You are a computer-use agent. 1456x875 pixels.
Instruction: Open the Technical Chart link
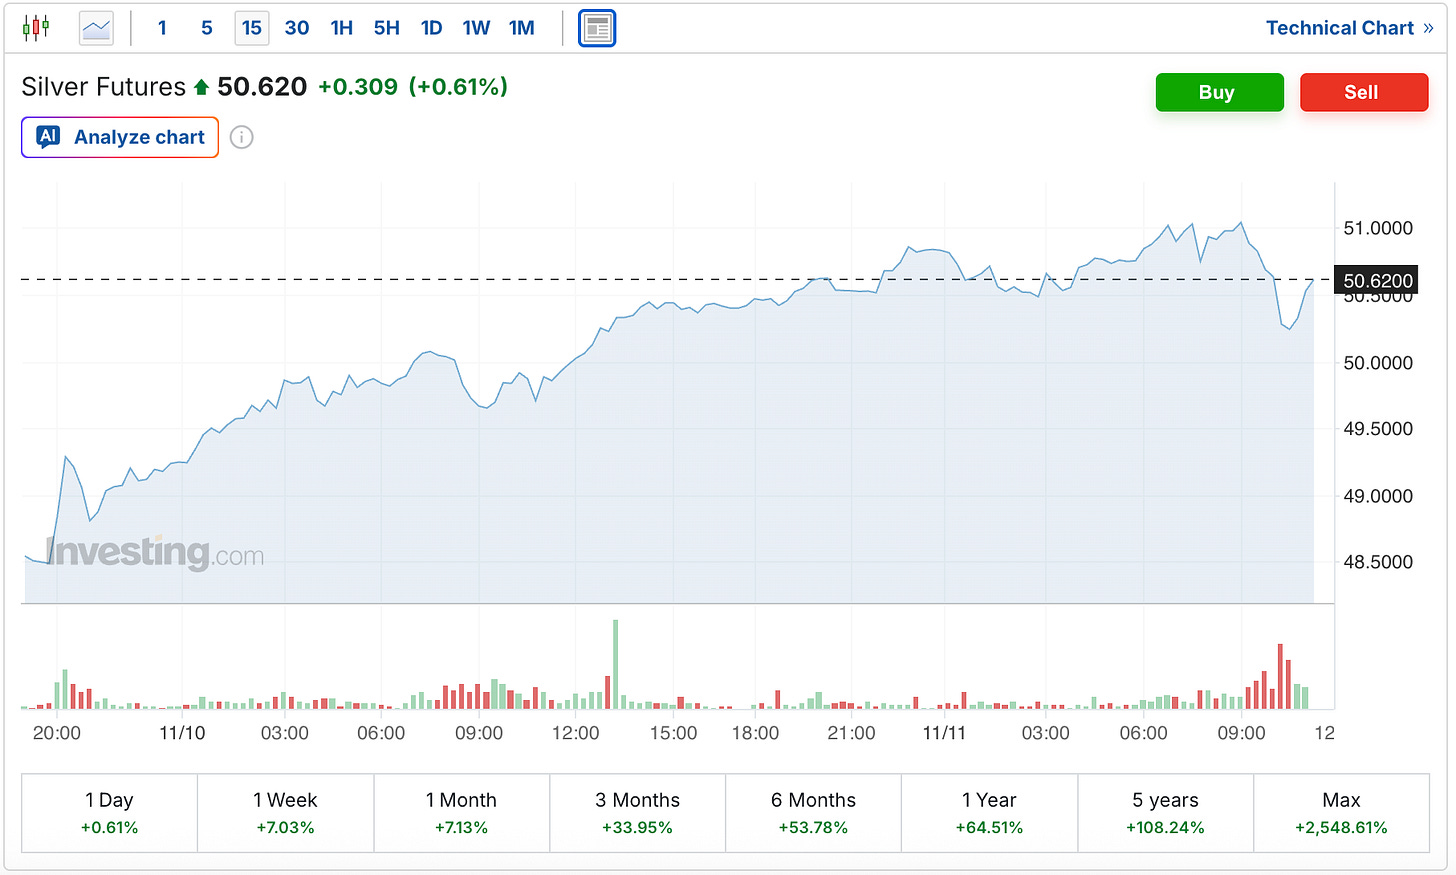[1348, 28]
